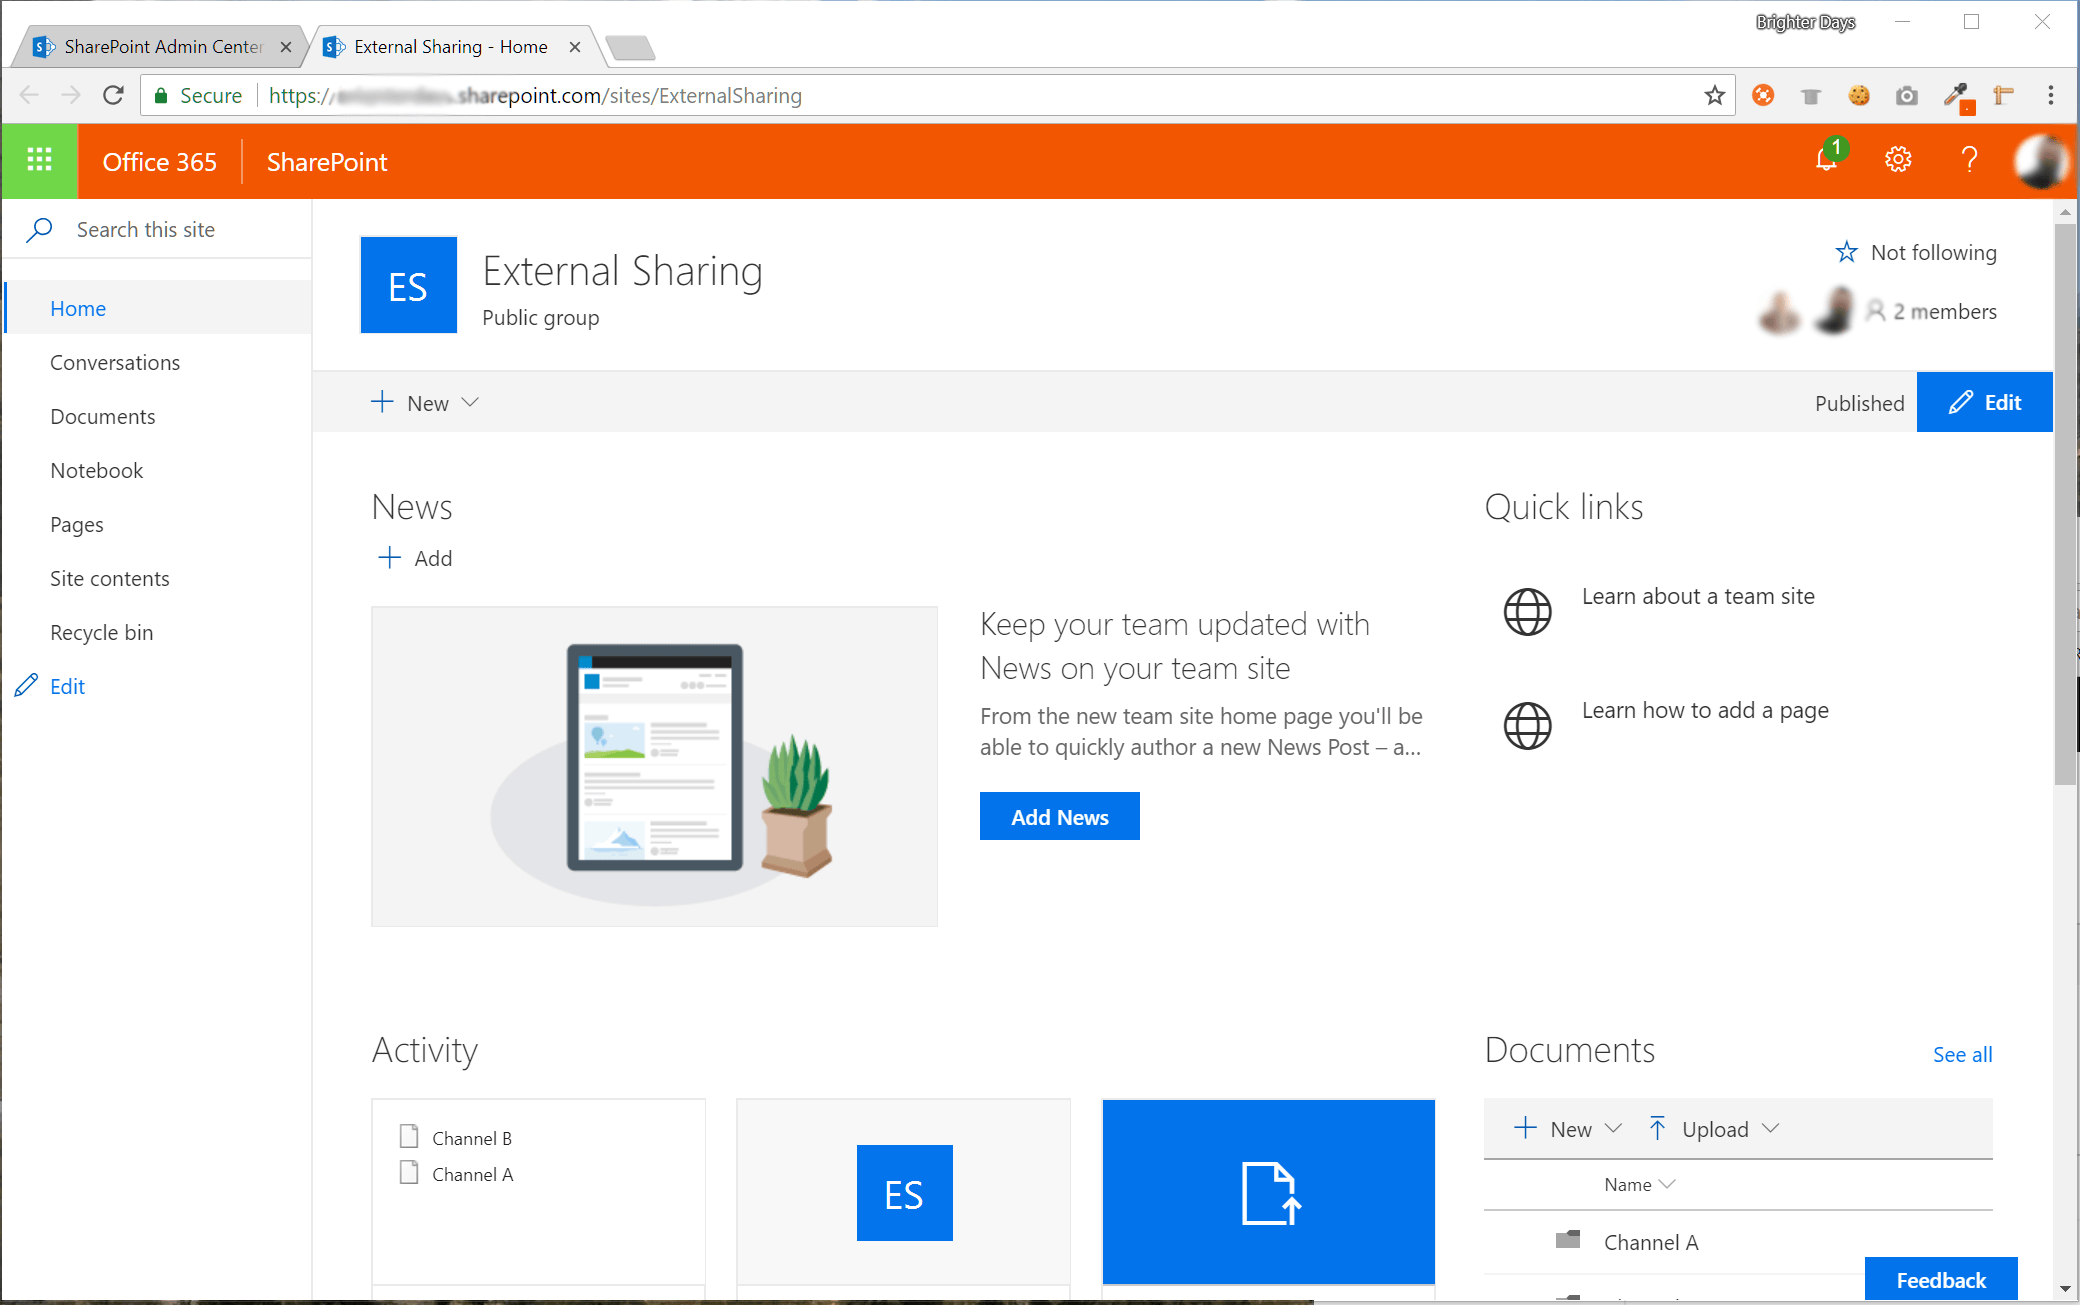Click the help question mark icon
The image size is (2080, 1305).
coord(1969,160)
